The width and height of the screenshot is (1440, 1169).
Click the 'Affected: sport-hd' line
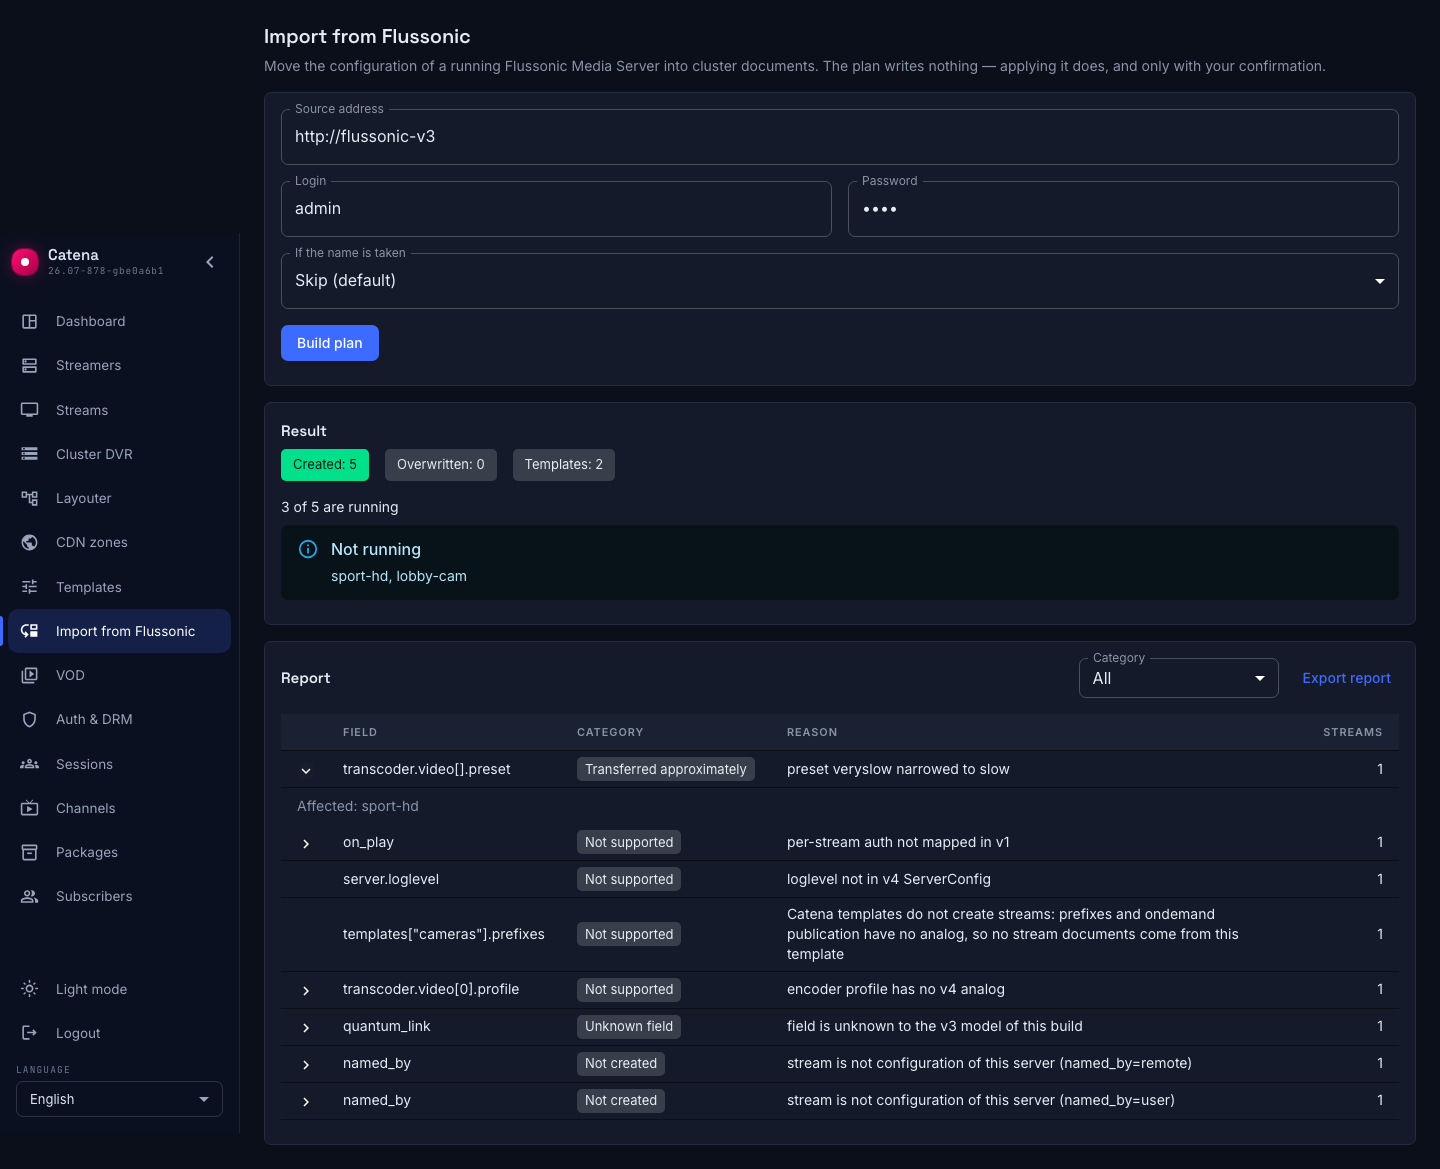pos(358,806)
